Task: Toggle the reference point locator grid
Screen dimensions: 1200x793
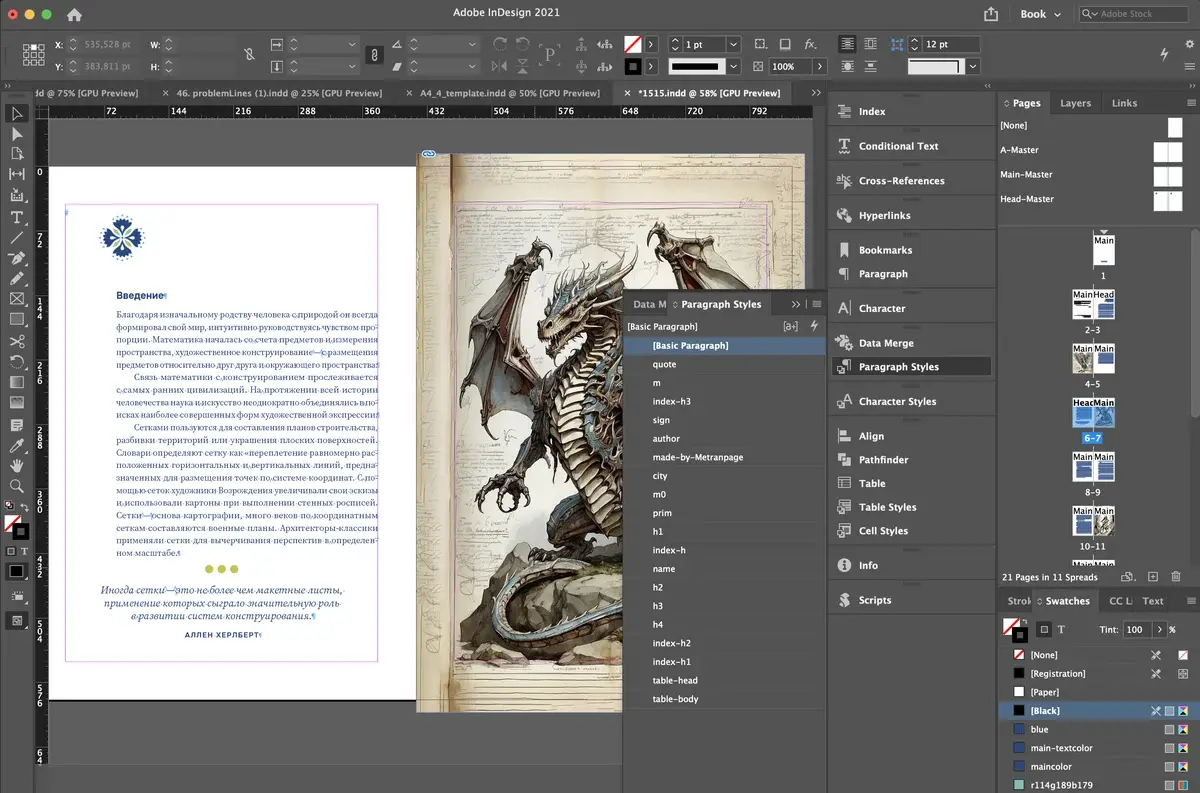Action: coord(33,55)
